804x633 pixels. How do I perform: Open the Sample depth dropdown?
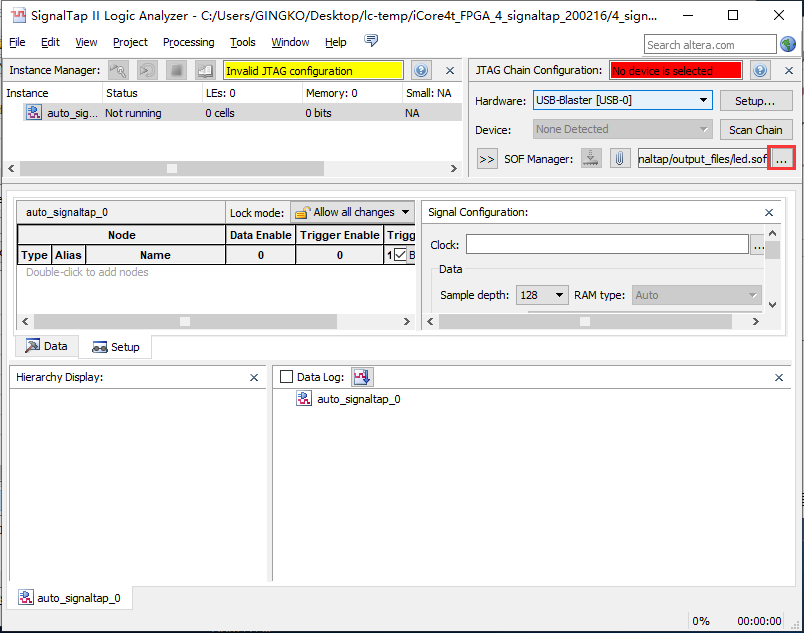point(542,295)
